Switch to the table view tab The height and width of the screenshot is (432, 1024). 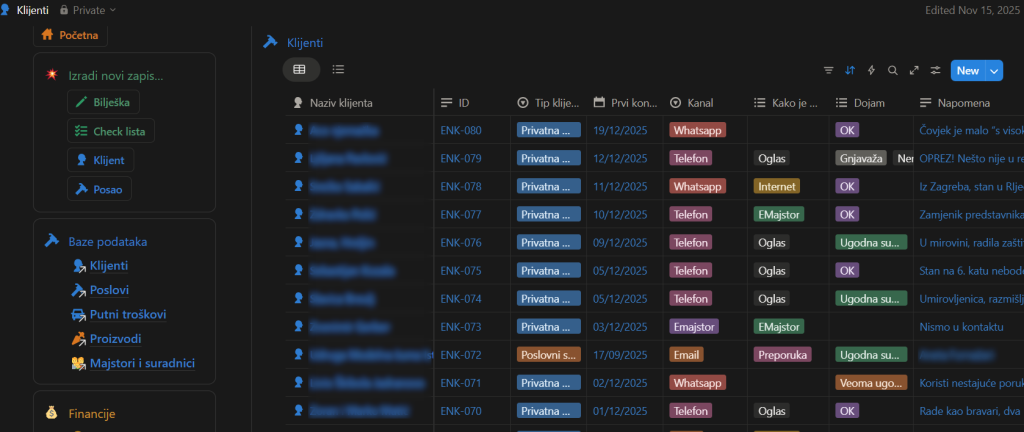[x=300, y=69]
